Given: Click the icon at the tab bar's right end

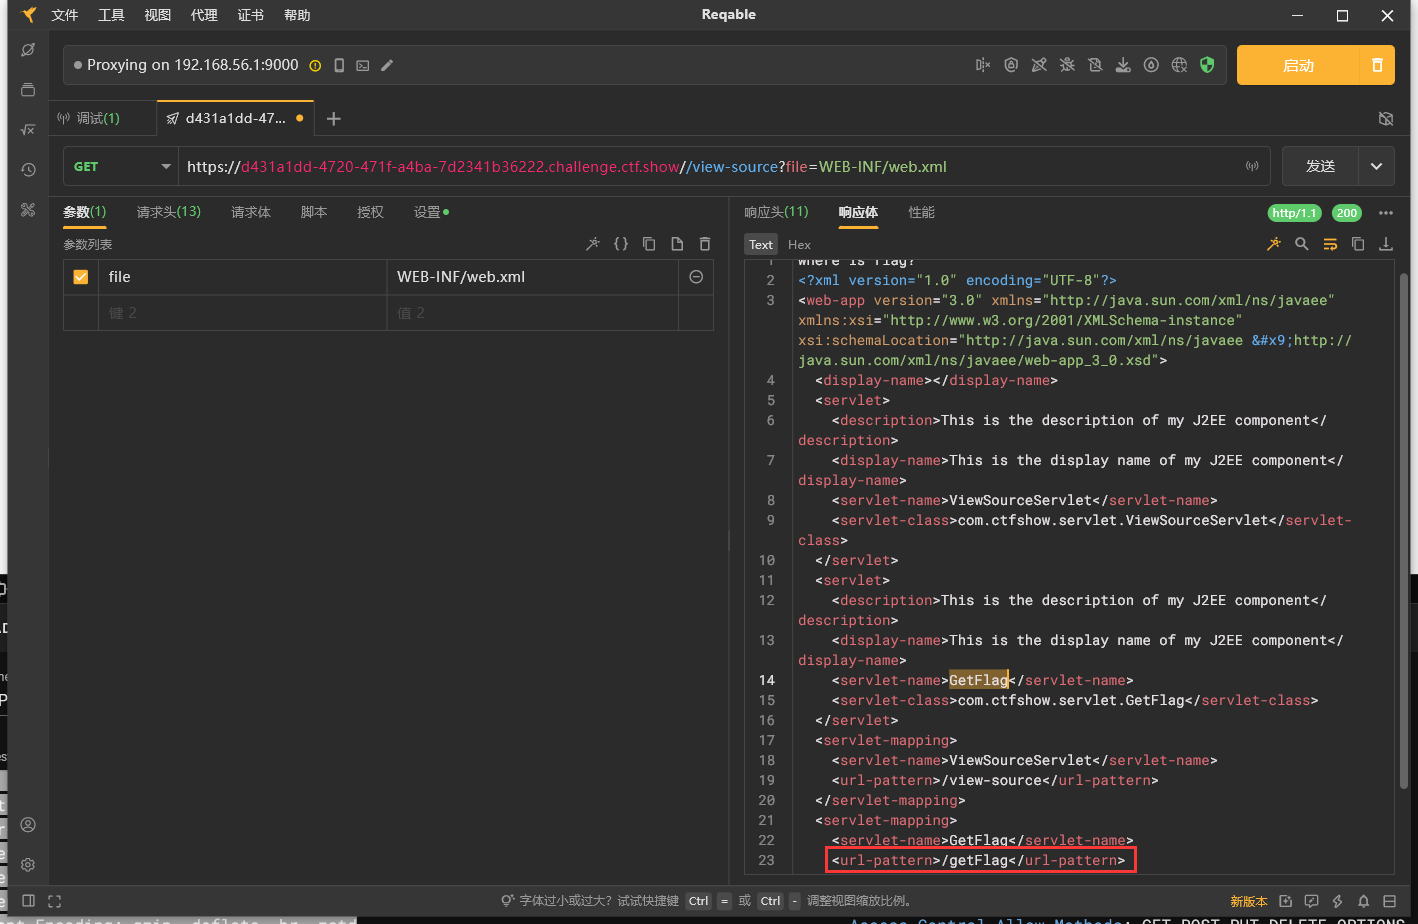Looking at the screenshot, I should [x=1386, y=118].
